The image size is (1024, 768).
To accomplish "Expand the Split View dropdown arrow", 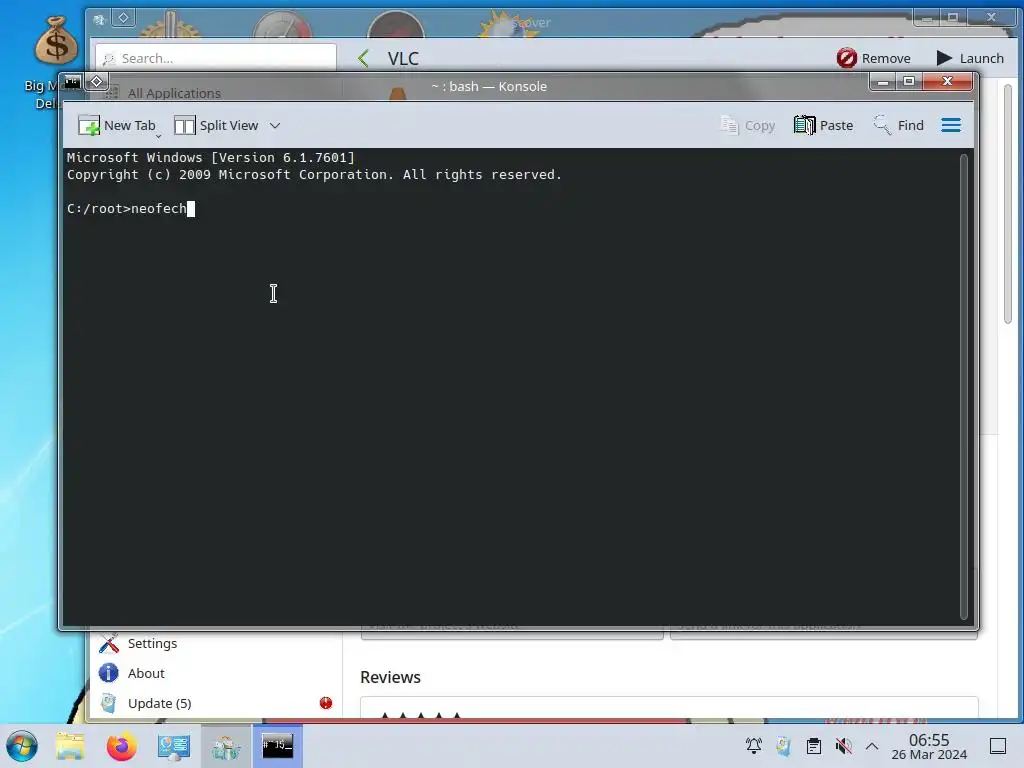I will pos(275,125).
